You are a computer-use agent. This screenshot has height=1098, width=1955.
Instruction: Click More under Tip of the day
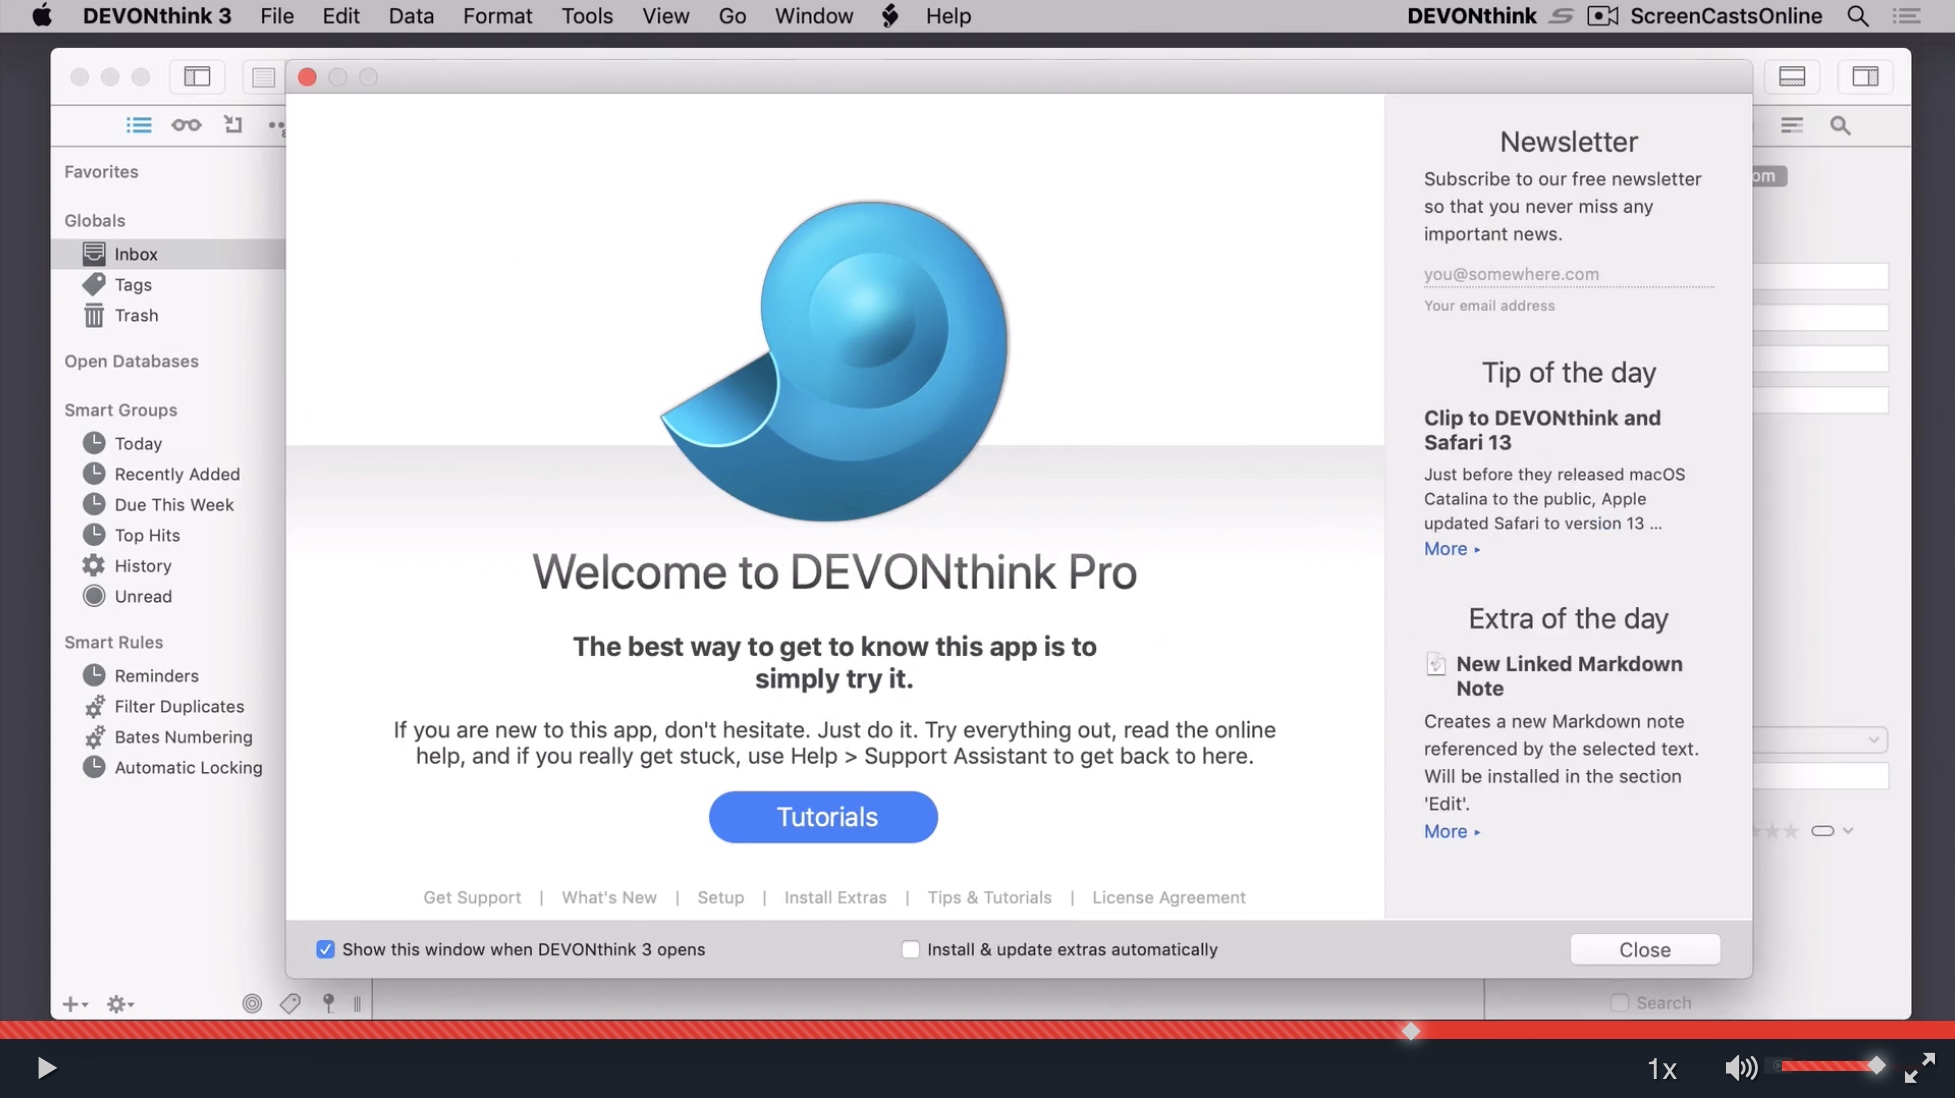(1451, 549)
